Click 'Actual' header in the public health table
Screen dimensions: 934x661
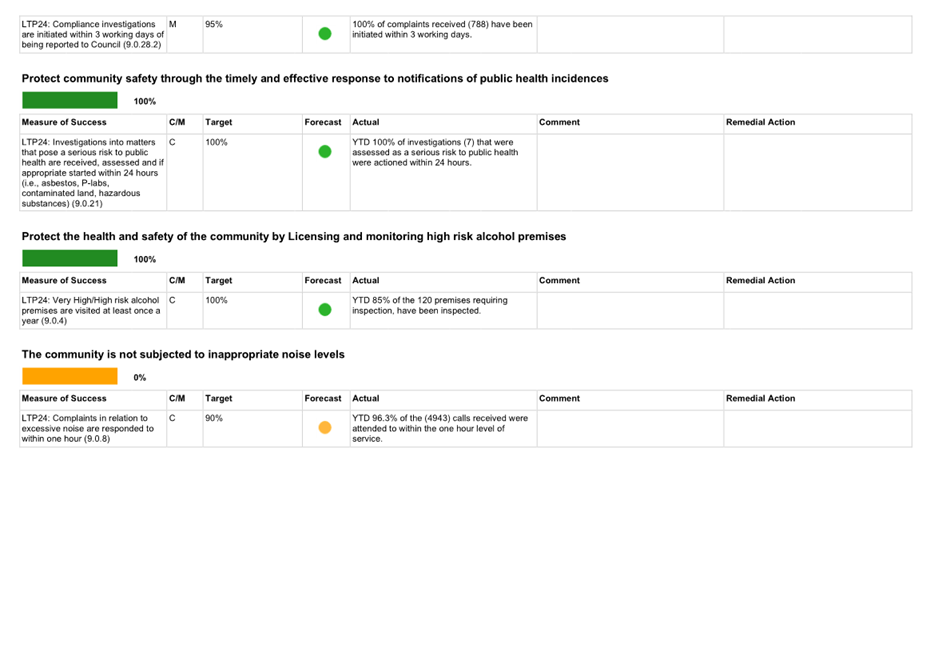366,122
